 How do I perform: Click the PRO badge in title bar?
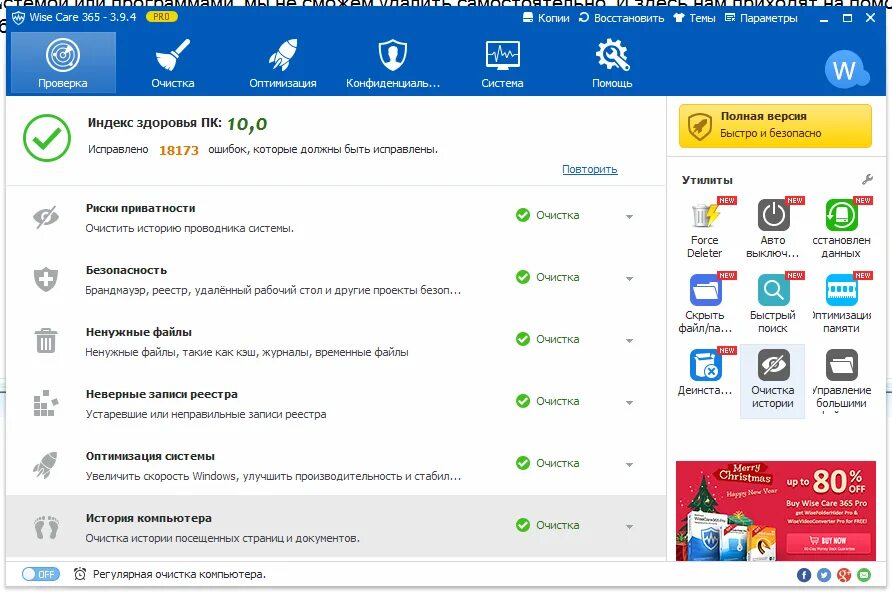tap(162, 17)
